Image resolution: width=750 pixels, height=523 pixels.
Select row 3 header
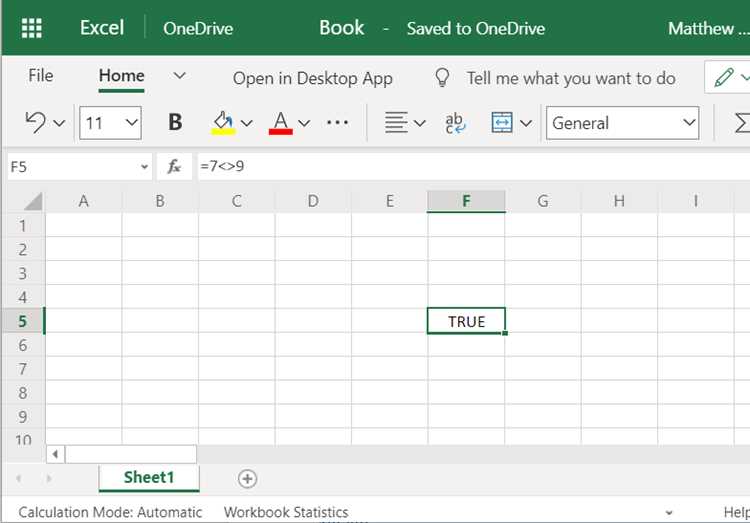tap(23, 273)
